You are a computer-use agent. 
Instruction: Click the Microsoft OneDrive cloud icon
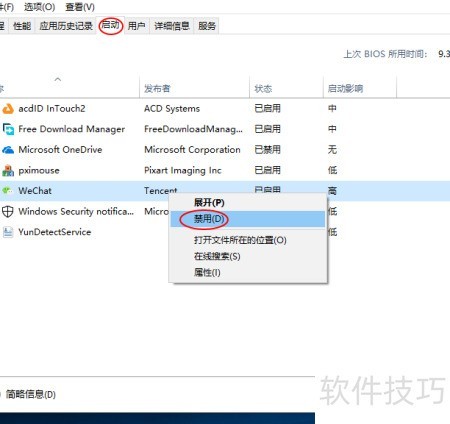click(x=8, y=150)
